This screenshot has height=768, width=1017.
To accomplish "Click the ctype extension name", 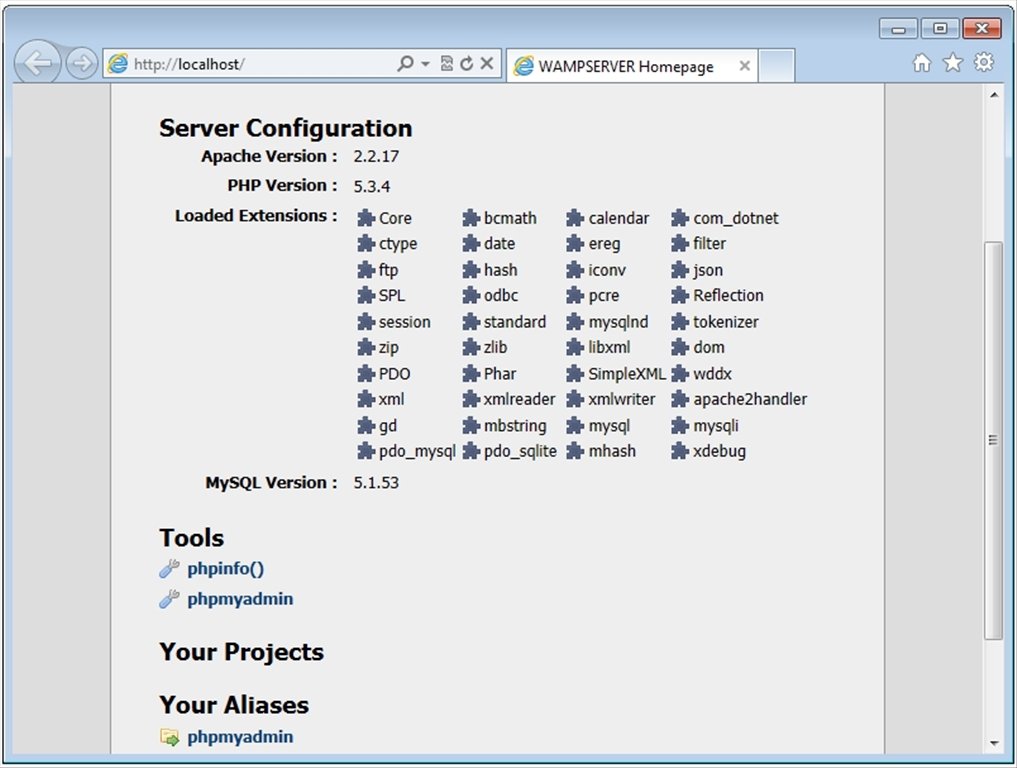I will [398, 244].
